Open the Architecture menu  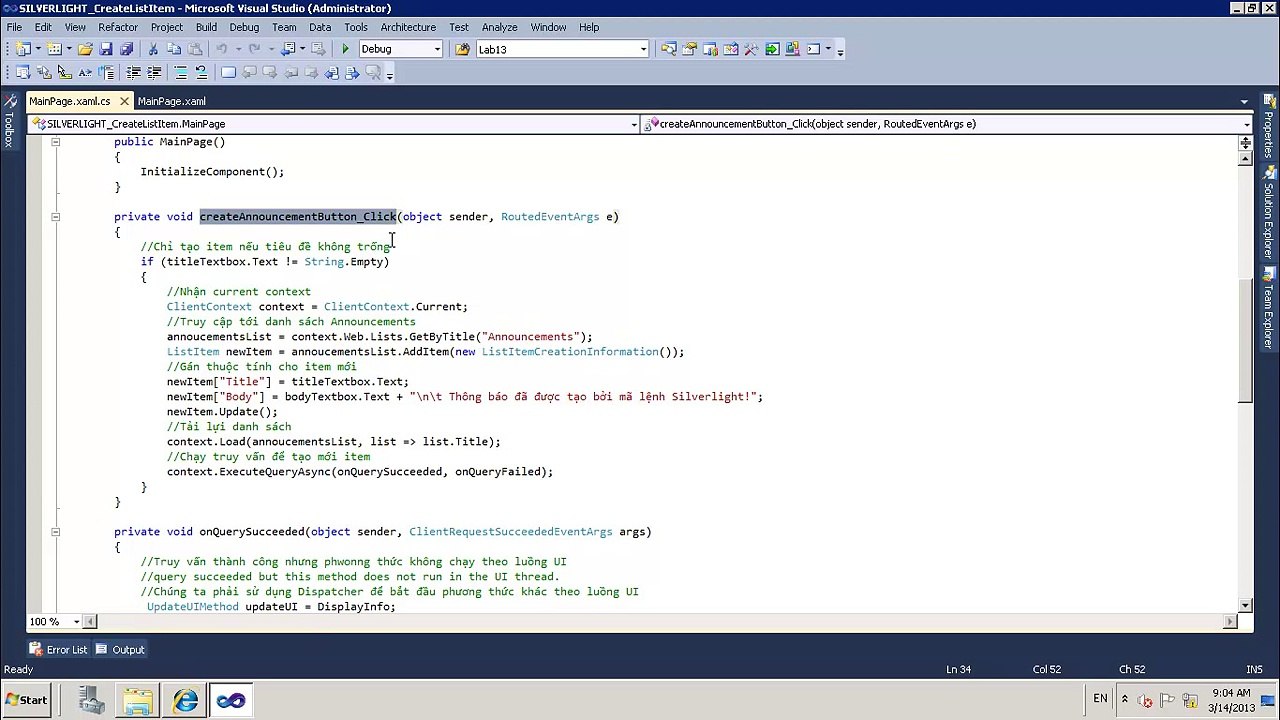[408, 27]
